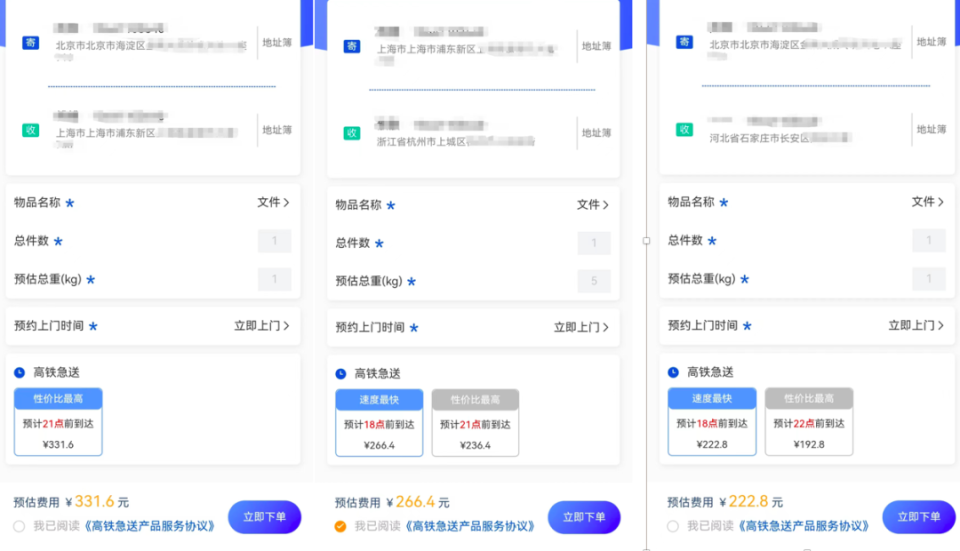Click the blue sender icon for Beijing-to-Shijiazhuang order

click(684, 42)
